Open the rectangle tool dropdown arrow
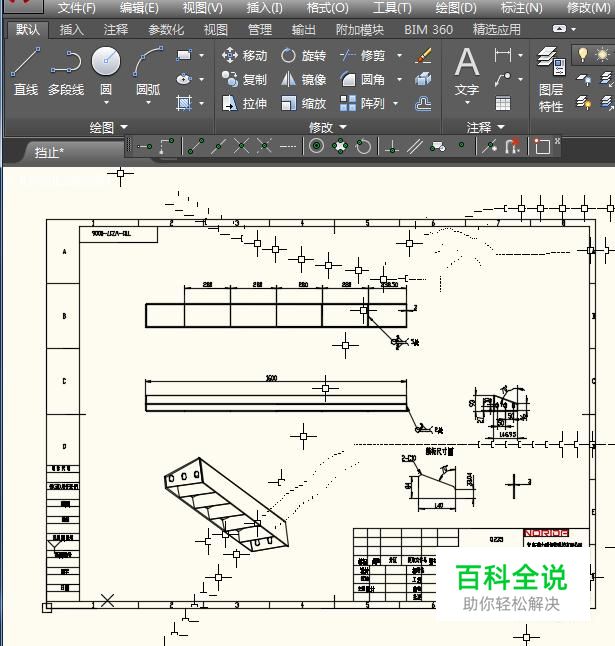This screenshot has width=615, height=646. (x=201, y=55)
